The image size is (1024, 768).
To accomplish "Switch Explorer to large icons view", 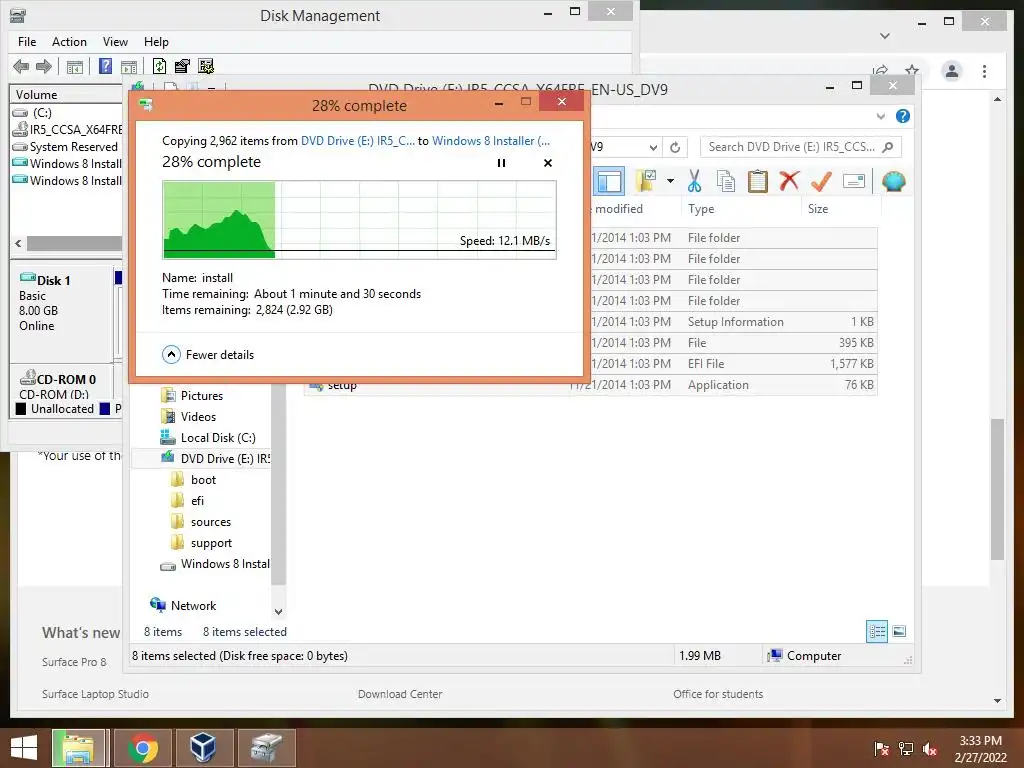I will coord(899,631).
